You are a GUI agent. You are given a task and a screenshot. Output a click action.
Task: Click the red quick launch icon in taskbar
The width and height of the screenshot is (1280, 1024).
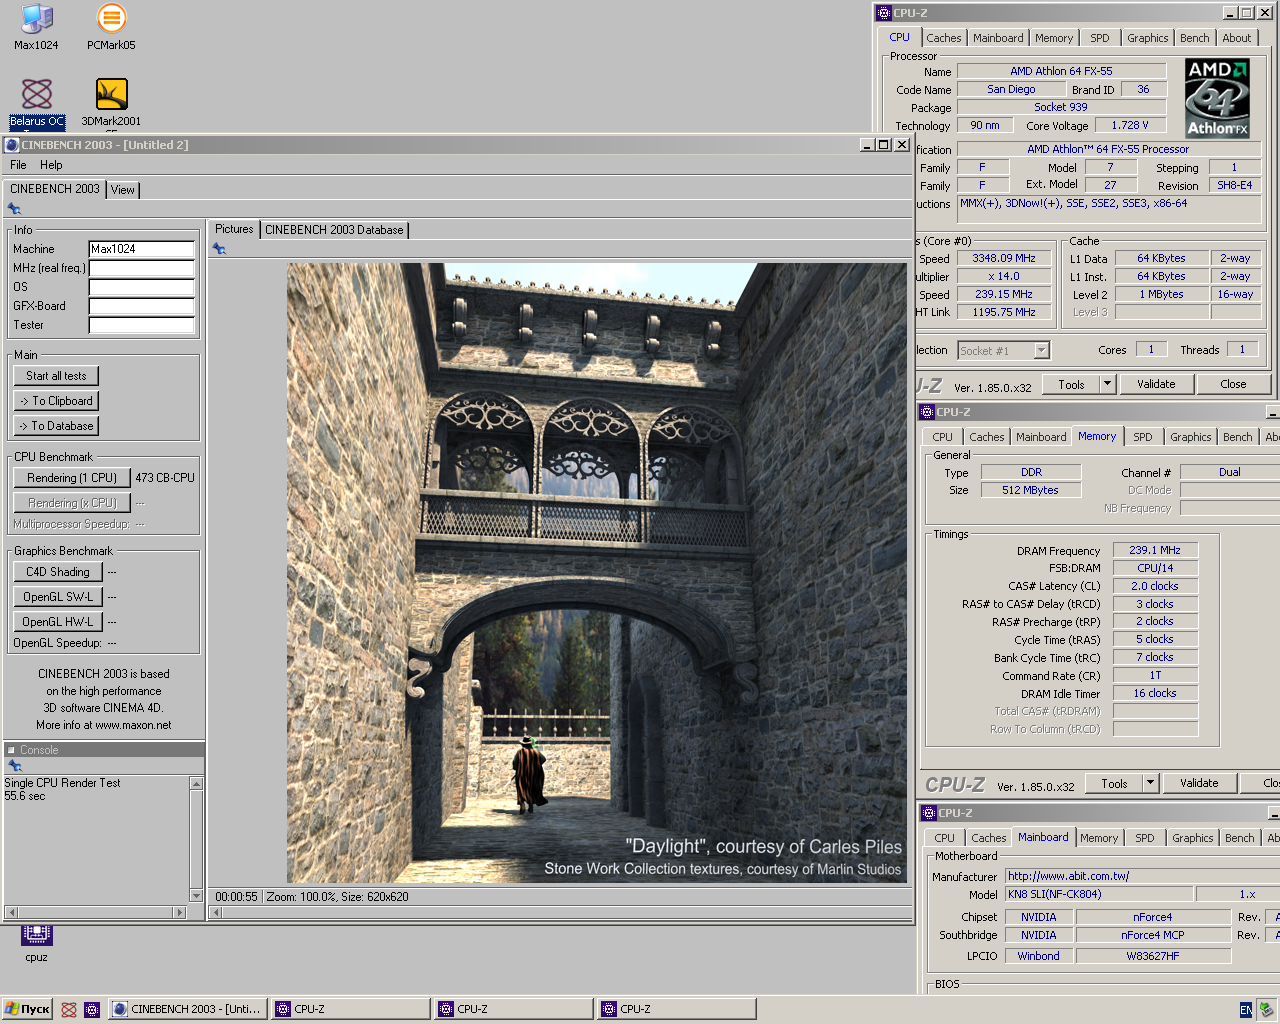68,1009
